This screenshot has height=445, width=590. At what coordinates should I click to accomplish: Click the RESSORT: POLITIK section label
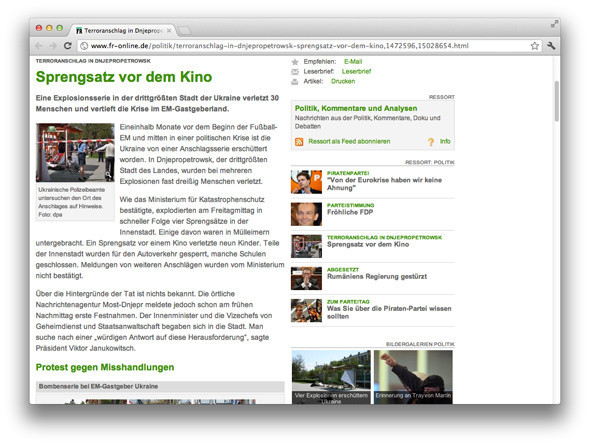click(x=430, y=163)
